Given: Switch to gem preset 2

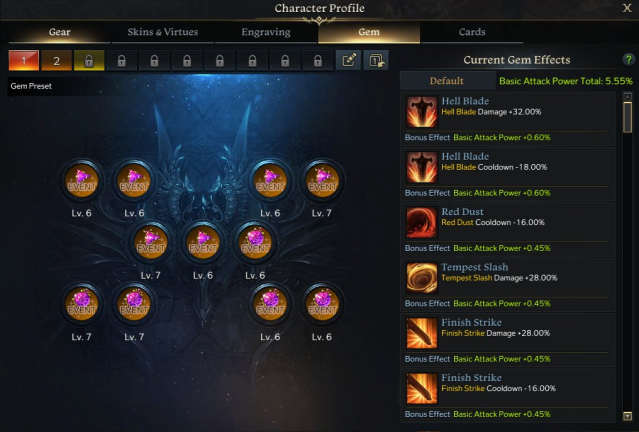Looking at the screenshot, I should pos(56,61).
